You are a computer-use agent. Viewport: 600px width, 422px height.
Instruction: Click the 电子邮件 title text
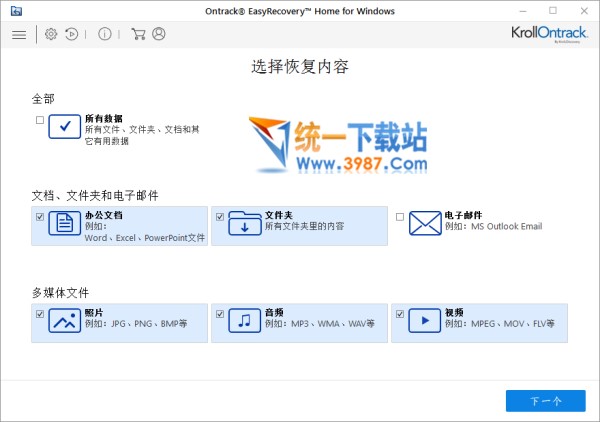pyautogui.click(x=463, y=215)
